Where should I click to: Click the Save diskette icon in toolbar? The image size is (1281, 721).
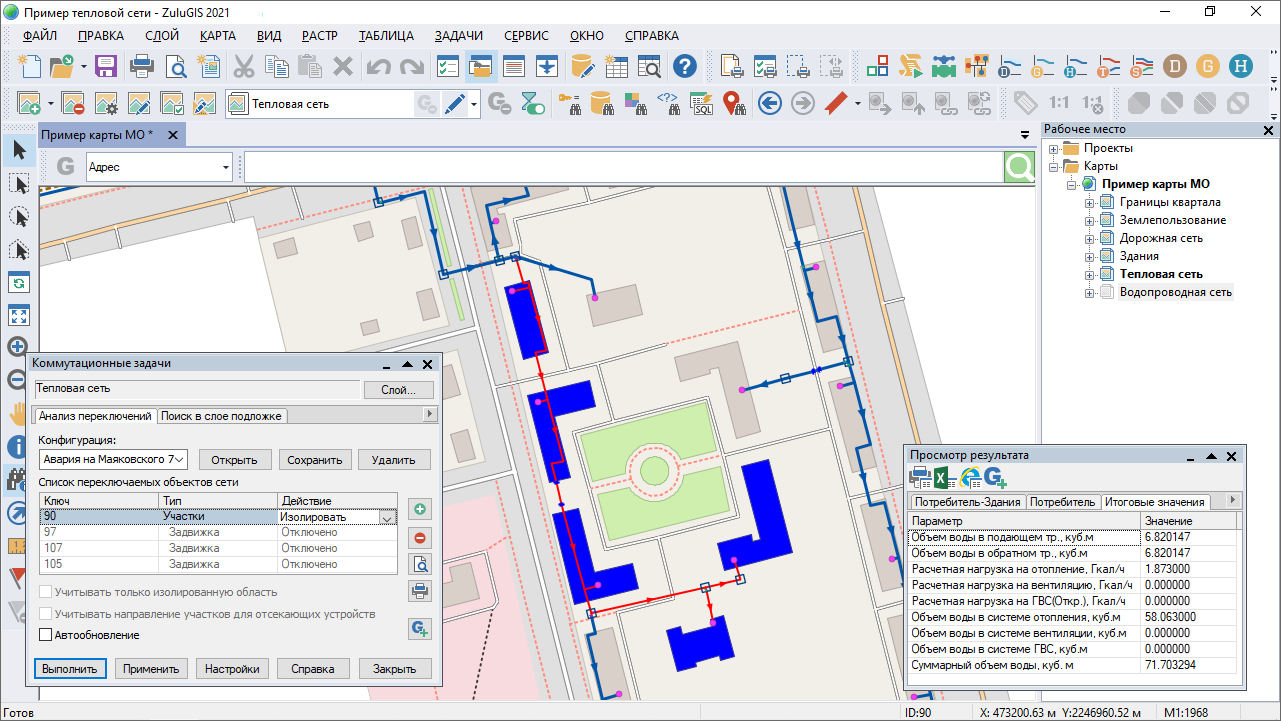coord(106,67)
